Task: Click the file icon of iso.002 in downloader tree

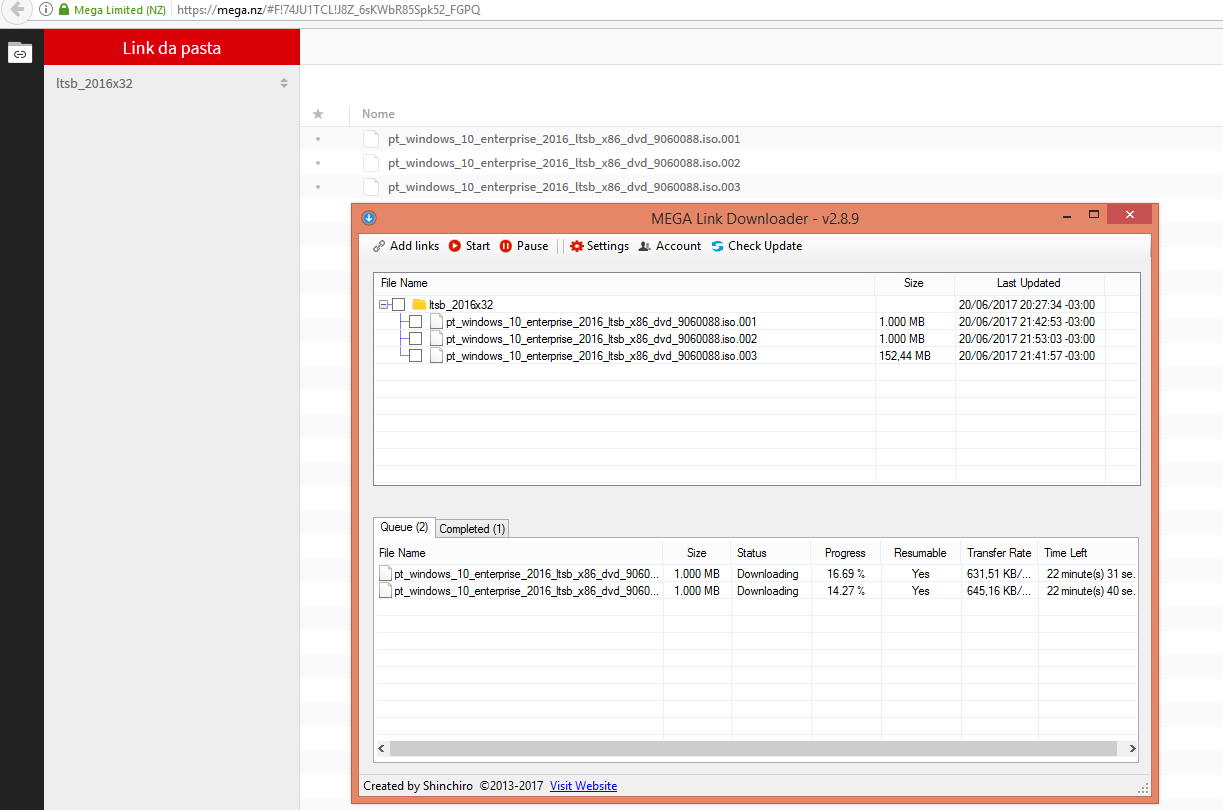Action: [436, 339]
